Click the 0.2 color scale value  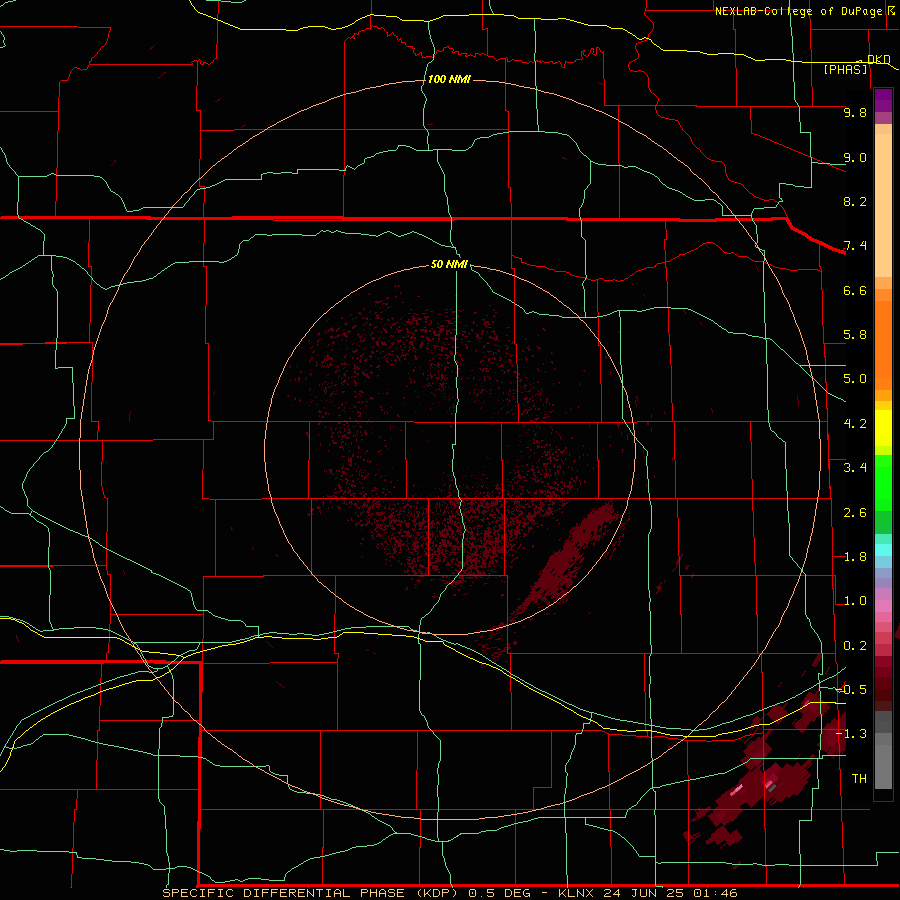pos(855,646)
